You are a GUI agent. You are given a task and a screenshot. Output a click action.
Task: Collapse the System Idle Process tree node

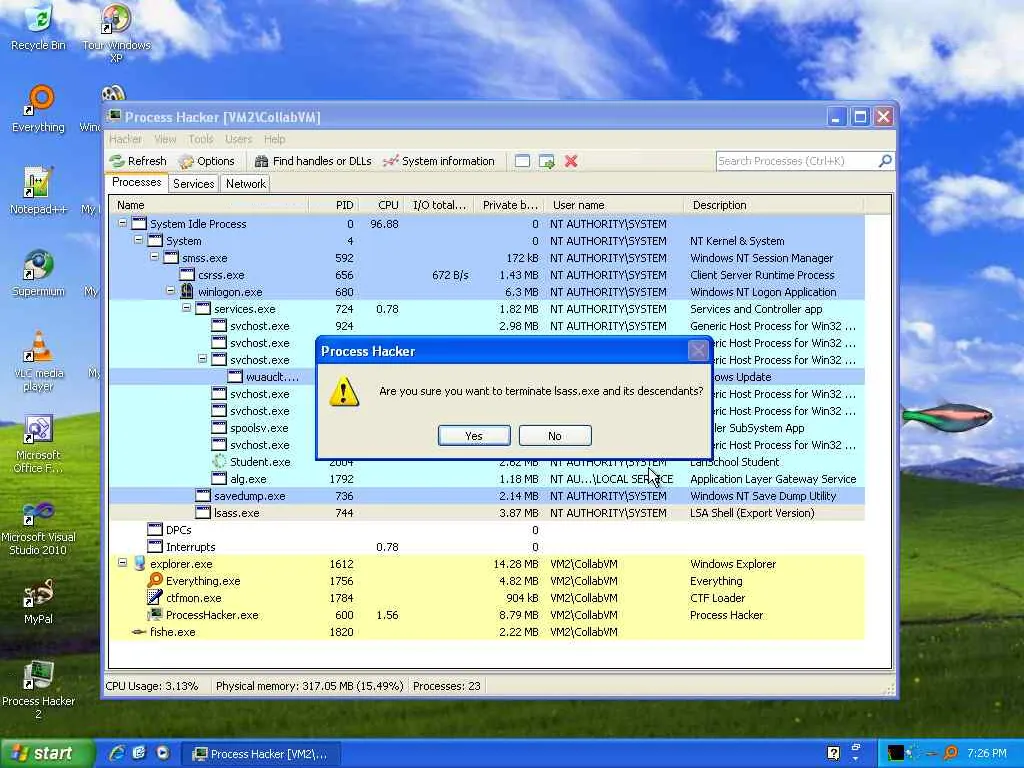(x=122, y=223)
